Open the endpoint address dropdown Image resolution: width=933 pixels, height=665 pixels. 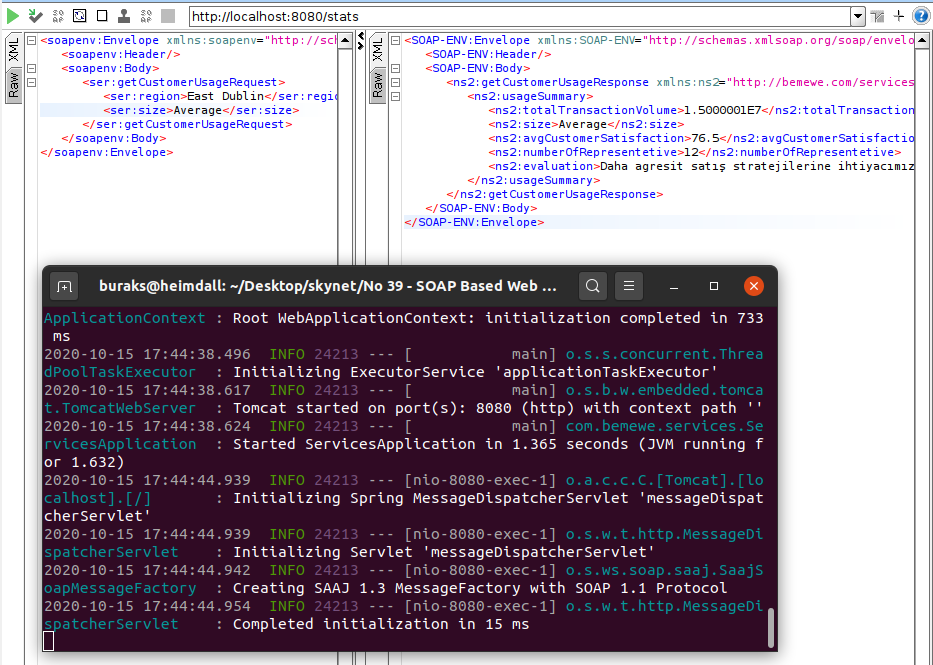point(858,16)
